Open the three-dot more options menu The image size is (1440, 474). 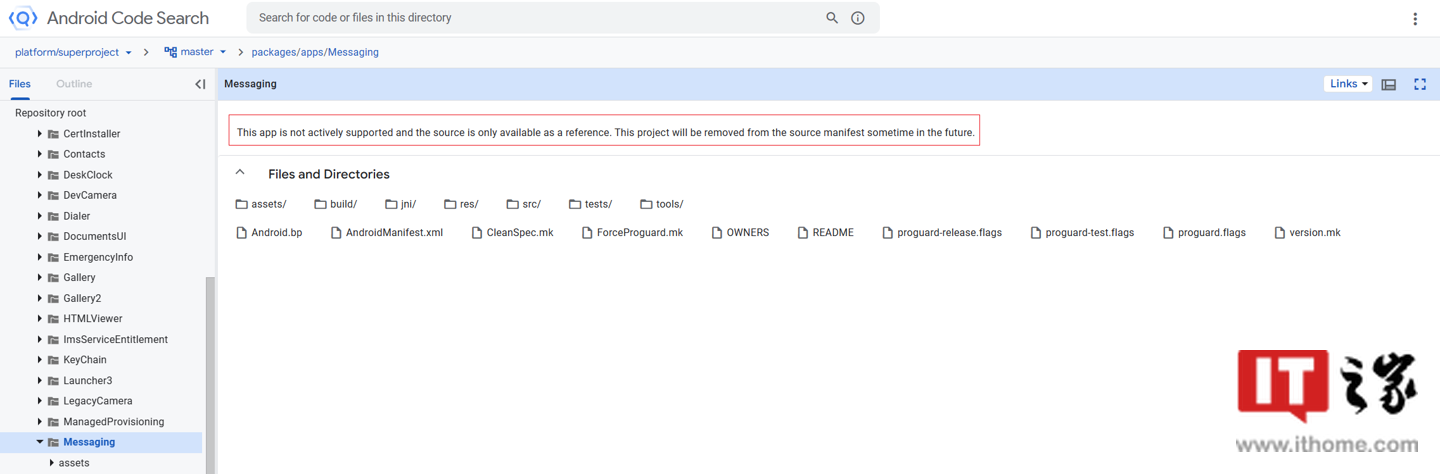point(1415,18)
